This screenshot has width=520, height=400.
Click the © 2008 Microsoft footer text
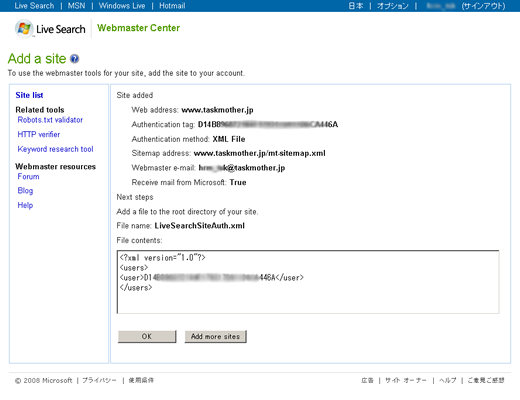click(x=44, y=380)
